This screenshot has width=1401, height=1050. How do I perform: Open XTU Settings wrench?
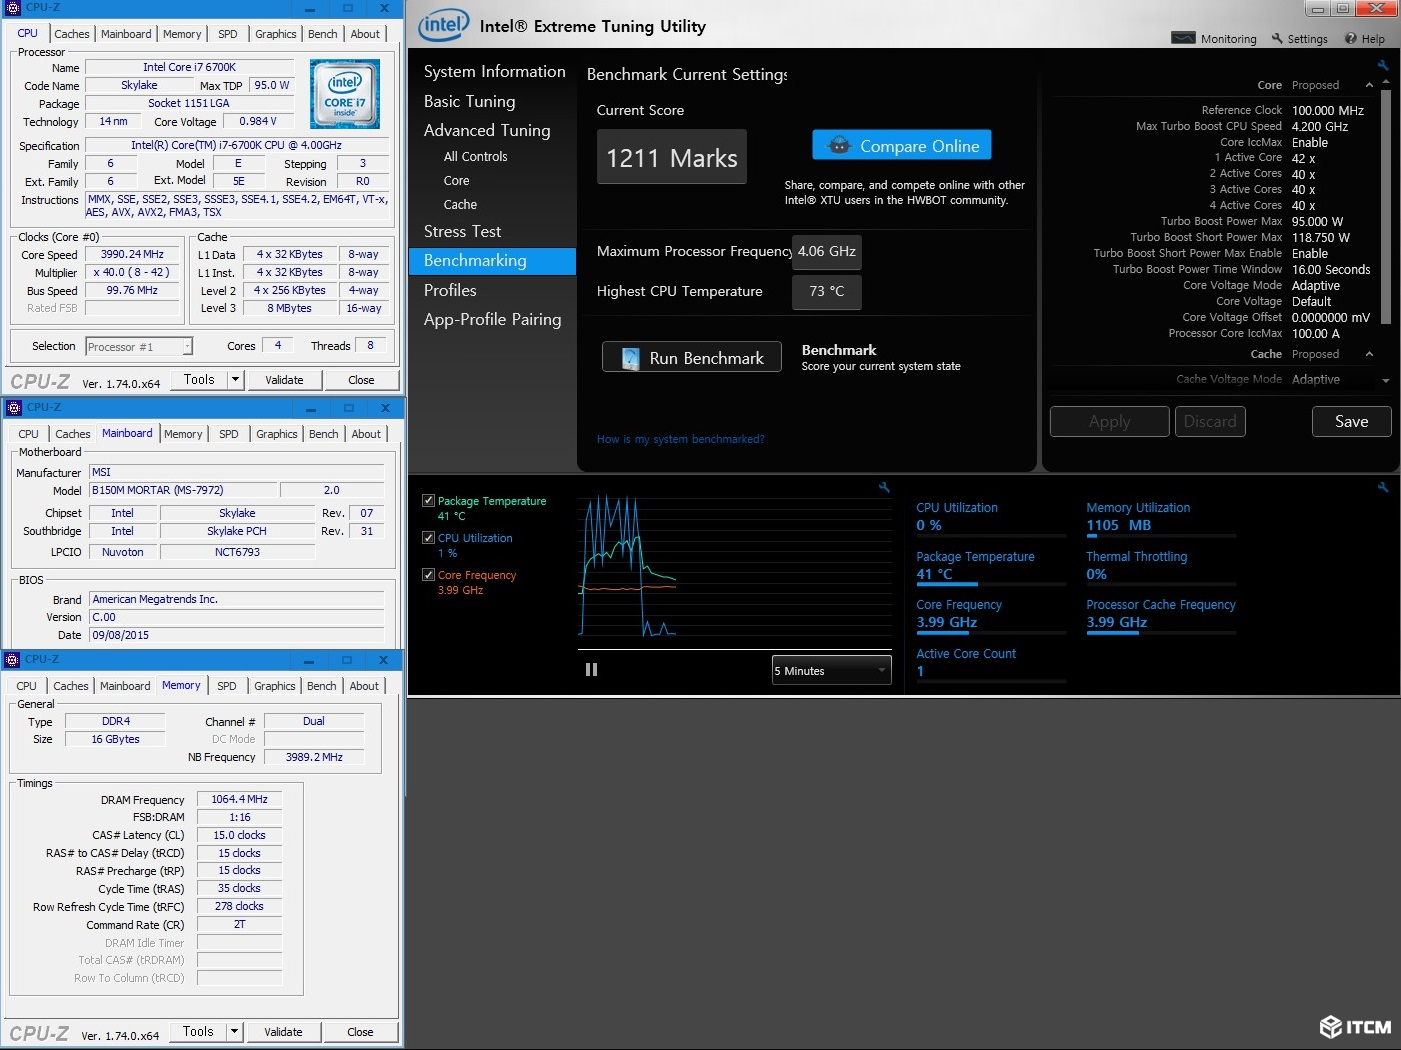coord(1299,39)
